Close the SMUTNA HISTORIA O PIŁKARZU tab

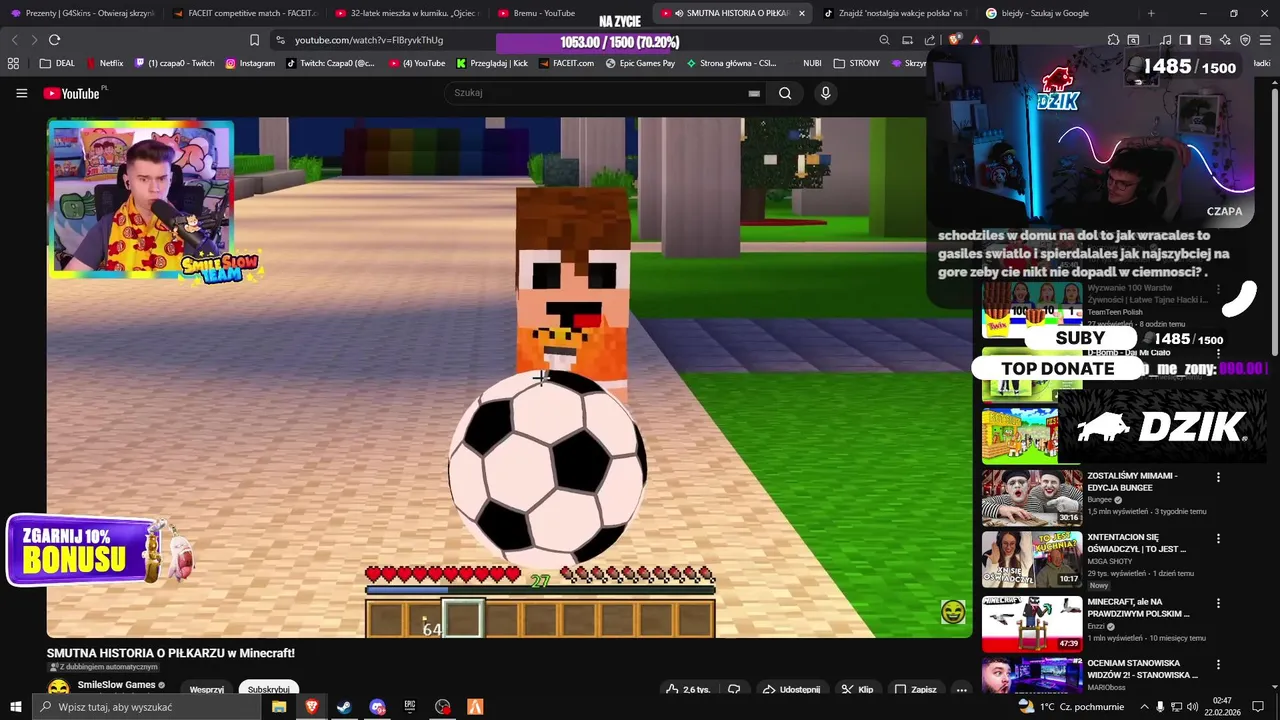click(x=801, y=13)
